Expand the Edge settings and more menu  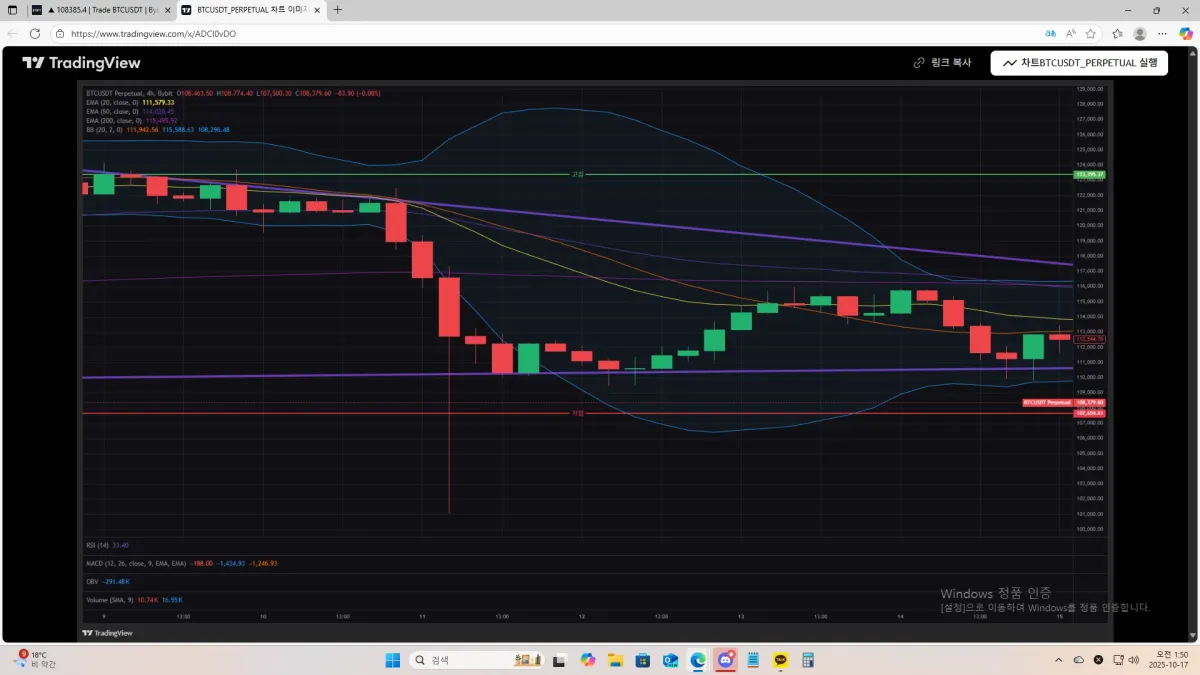(x=1163, y=33)
